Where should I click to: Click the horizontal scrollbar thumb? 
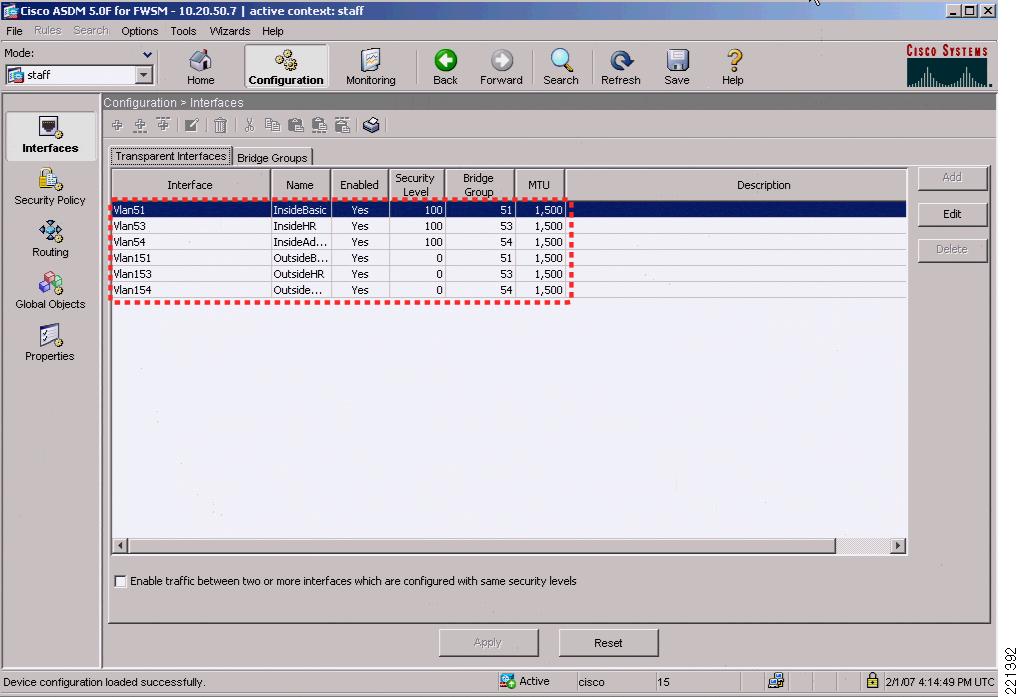(481, 545)
